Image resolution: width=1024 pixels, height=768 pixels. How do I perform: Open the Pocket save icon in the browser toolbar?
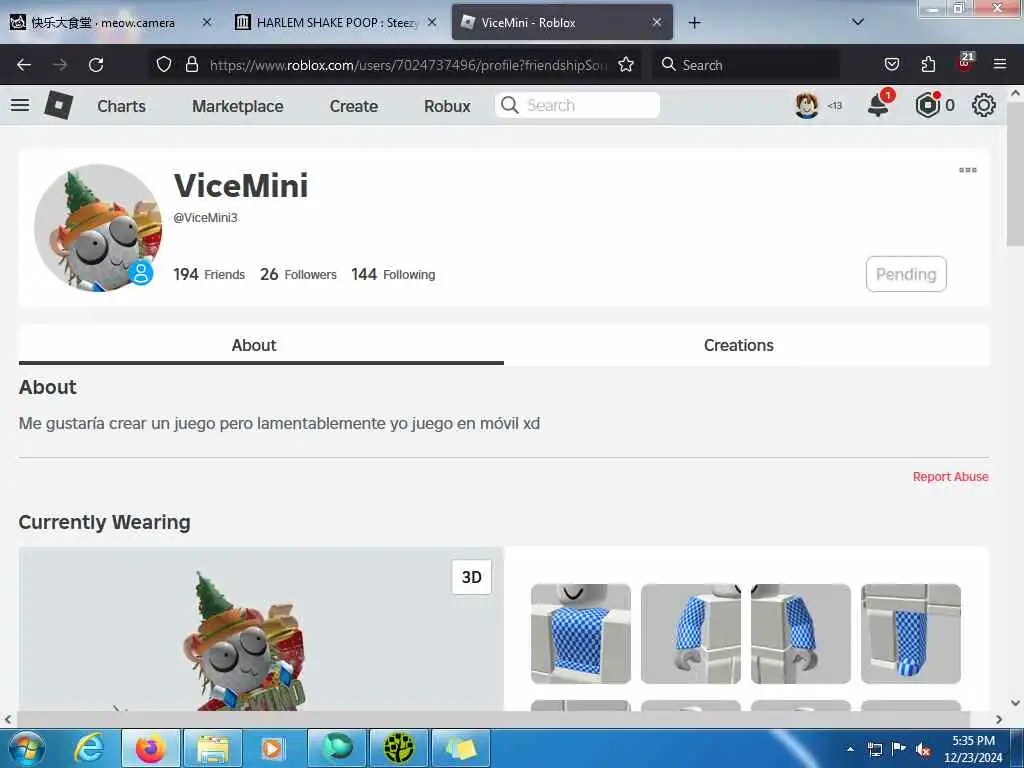click(891, 64)
